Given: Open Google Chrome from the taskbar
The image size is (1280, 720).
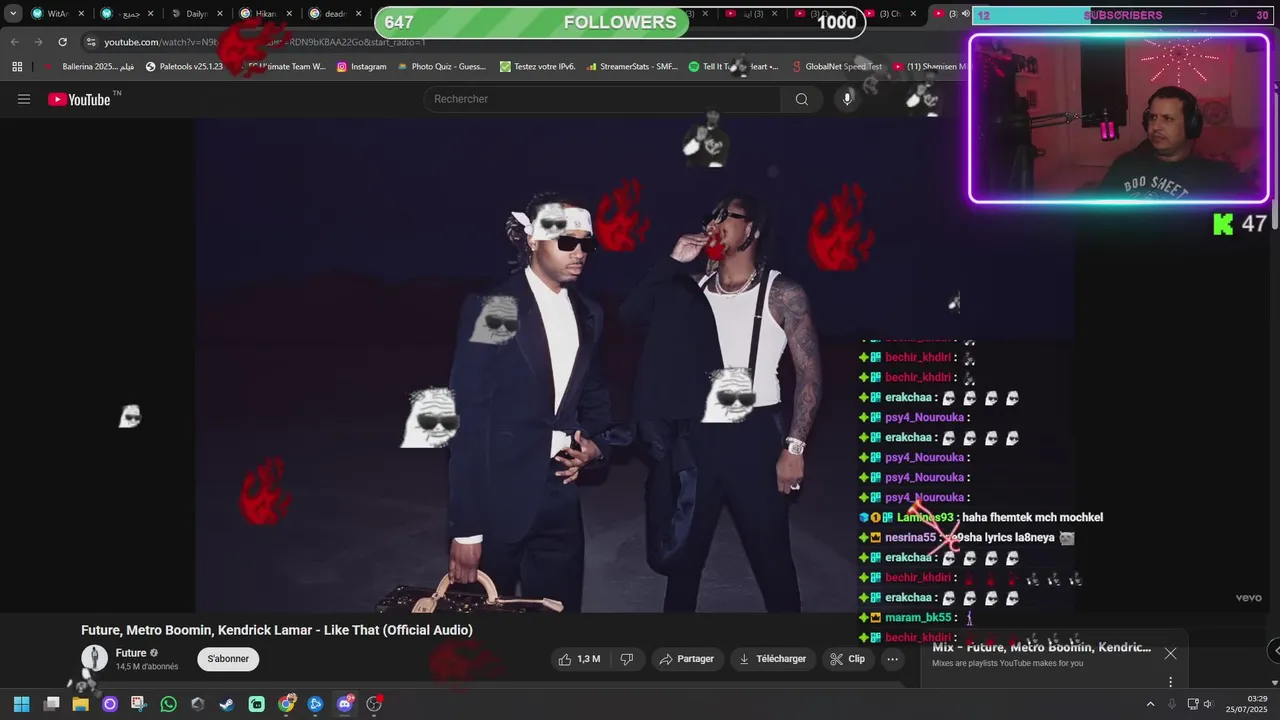Looking at the screenshot, I should (x=287, y=704).
